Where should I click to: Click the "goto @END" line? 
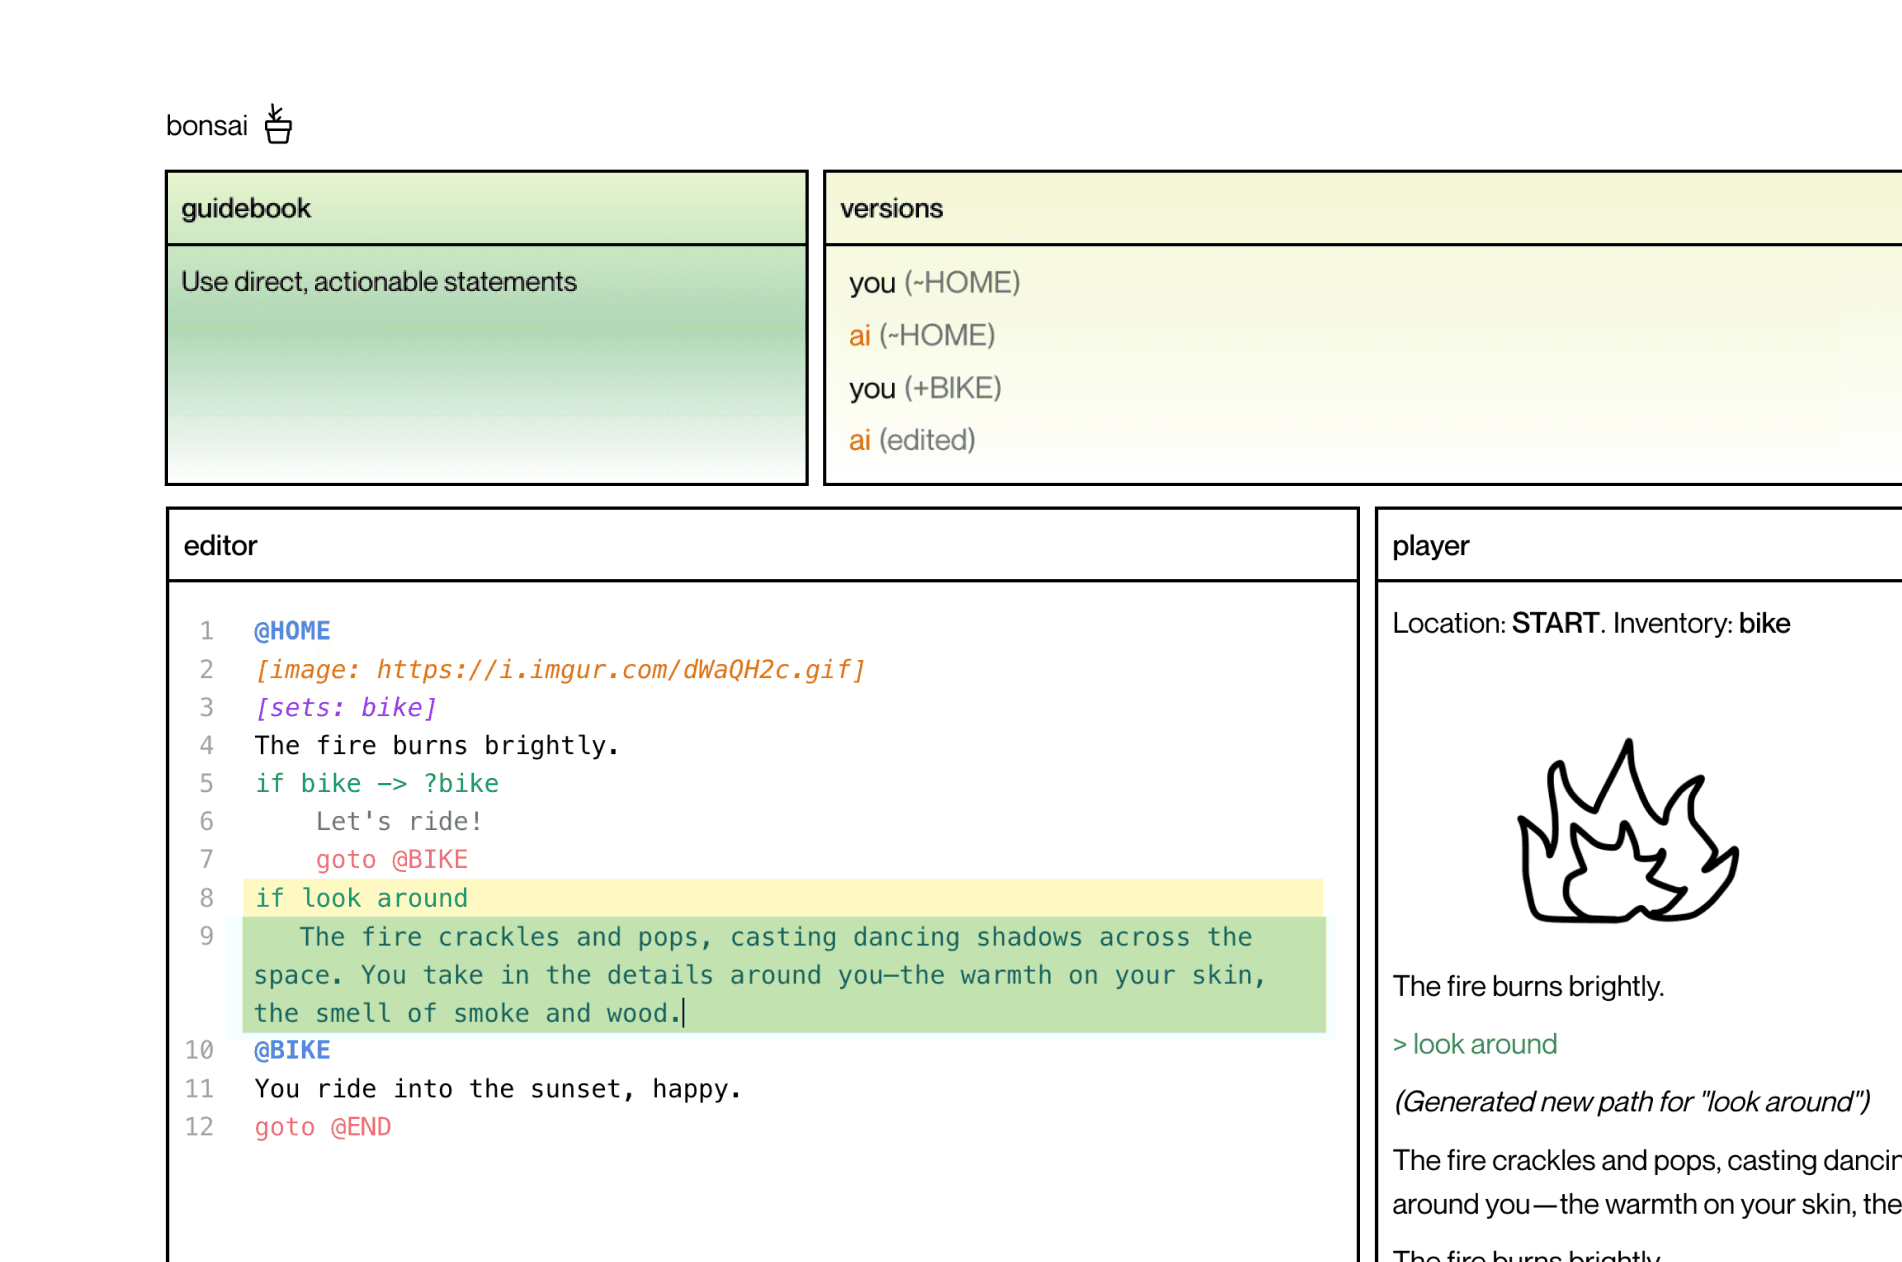click(x=323, y=1127)
